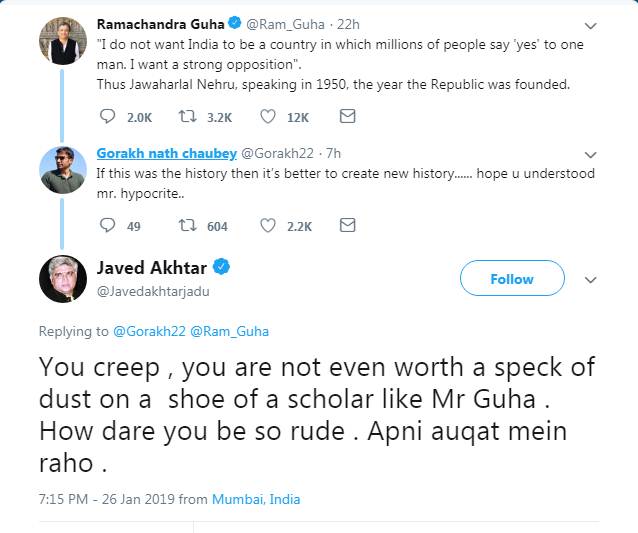638x533 pixels.
Task: Click @Ram_Guha mention in replying-to line
Action: 230,331
